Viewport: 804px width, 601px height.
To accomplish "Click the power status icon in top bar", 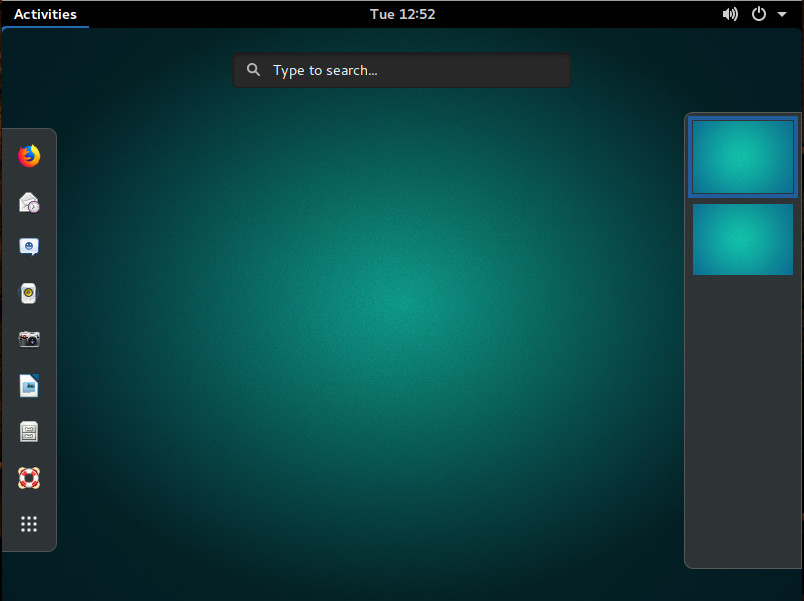I will (757, 14).
